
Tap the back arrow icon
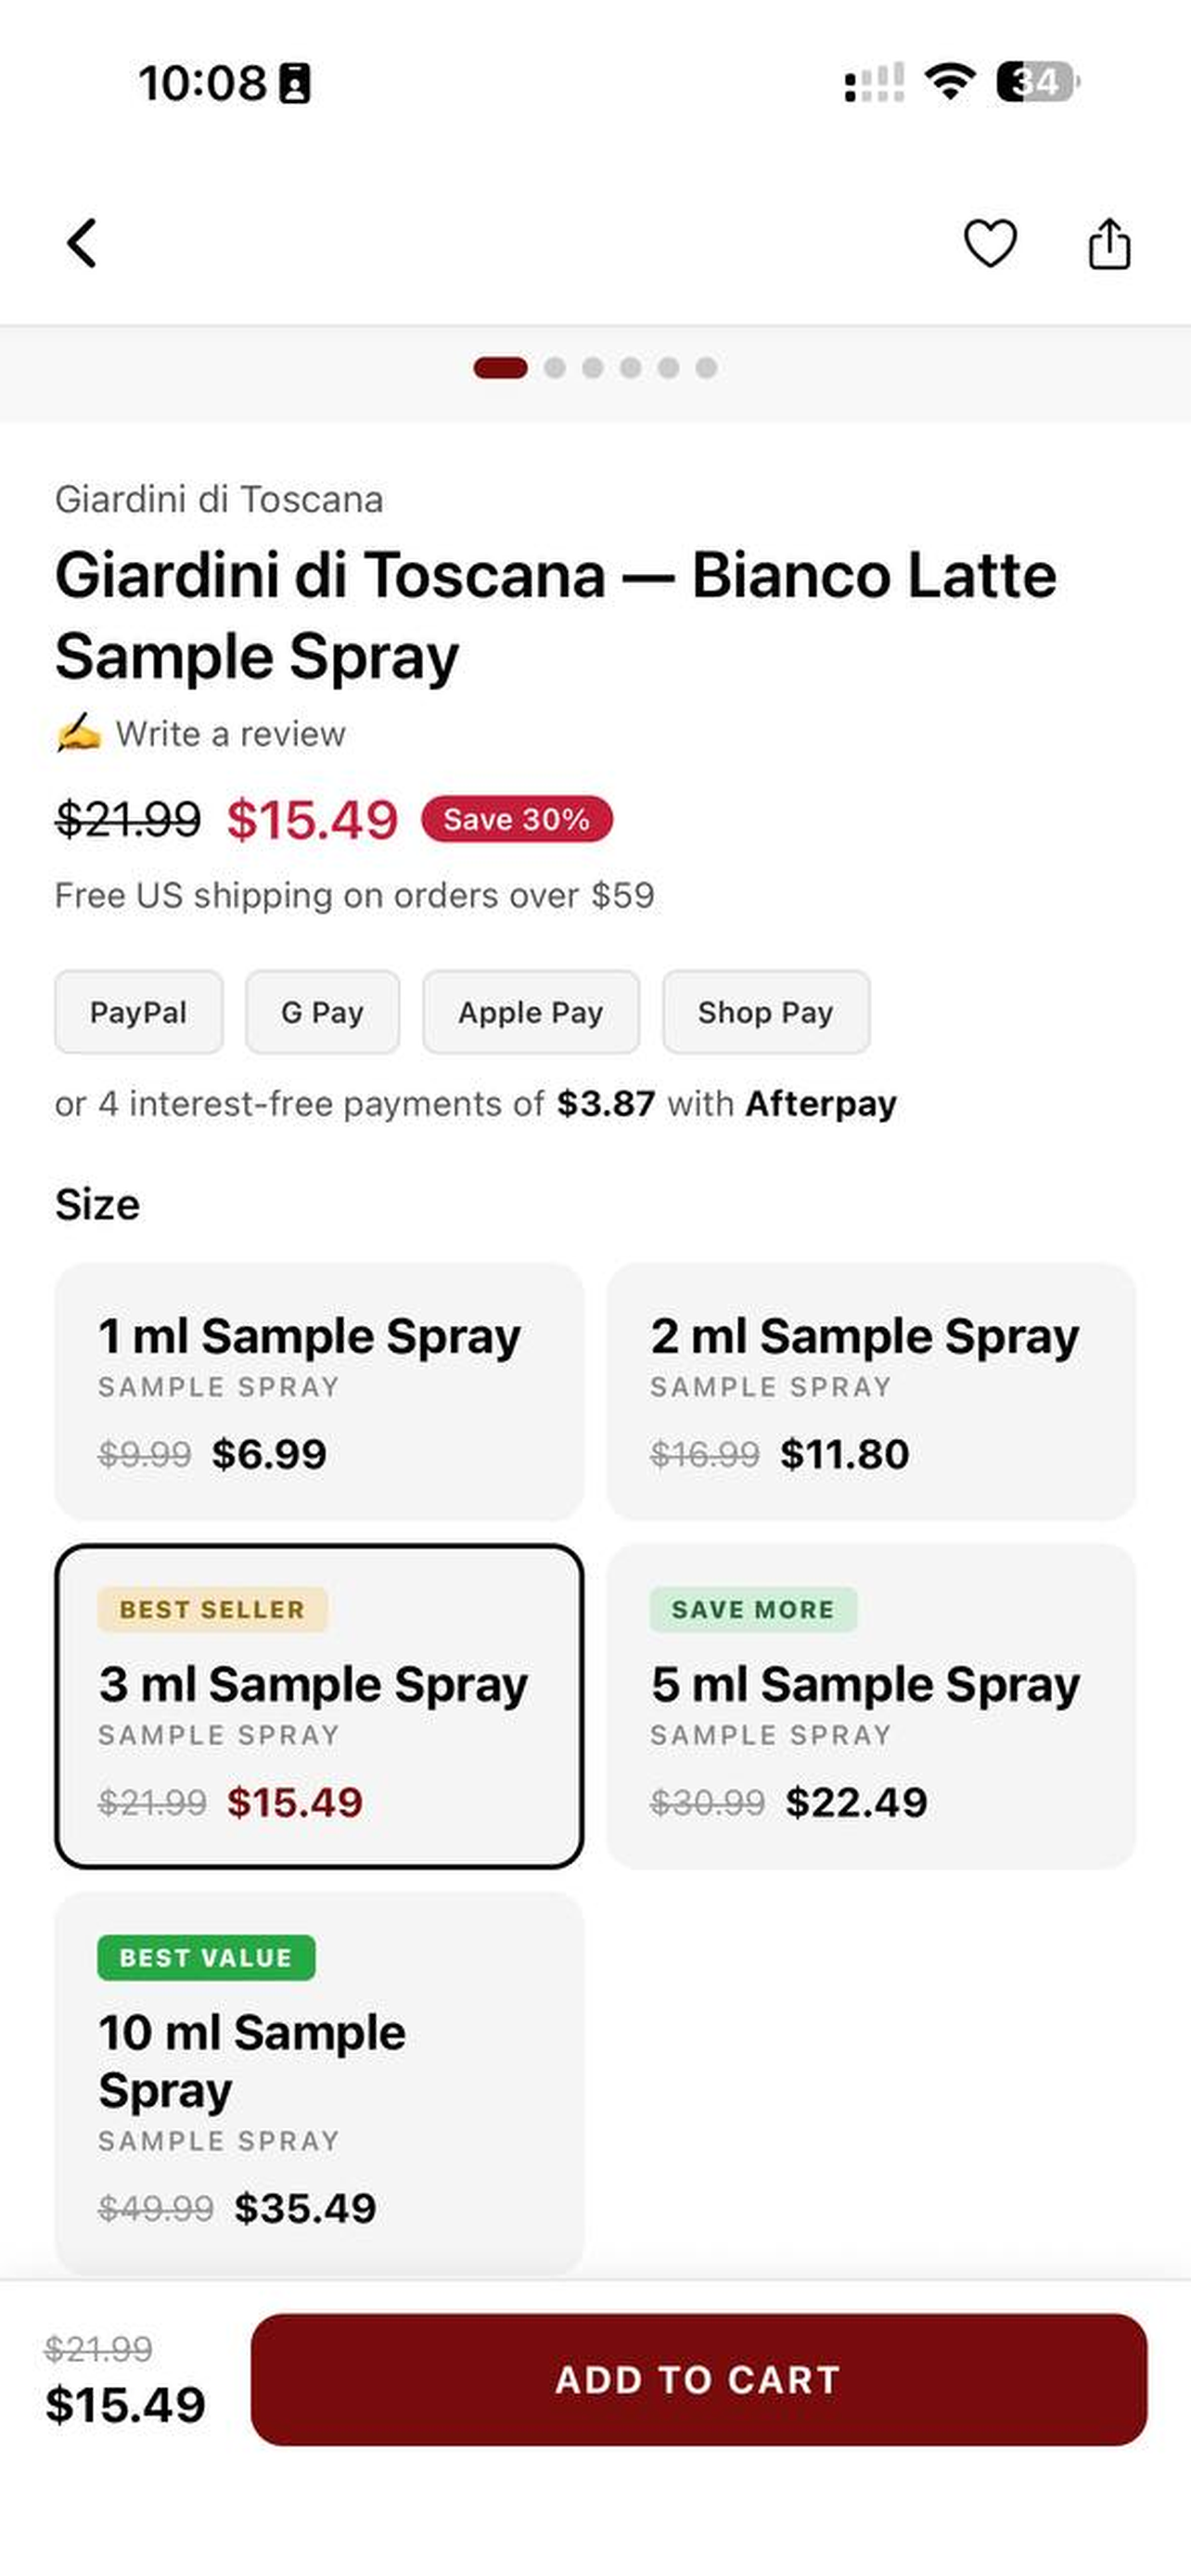point(82,243)
